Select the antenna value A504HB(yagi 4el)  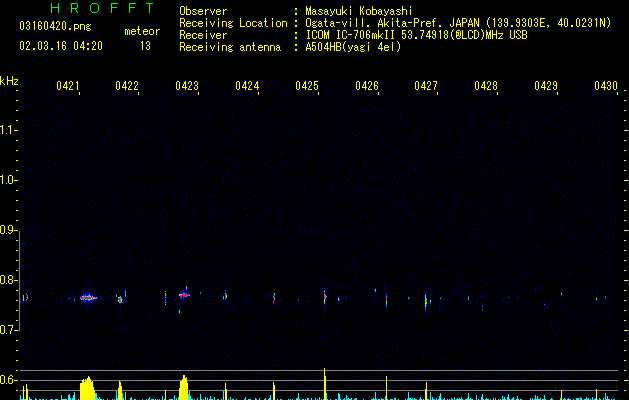353,47
